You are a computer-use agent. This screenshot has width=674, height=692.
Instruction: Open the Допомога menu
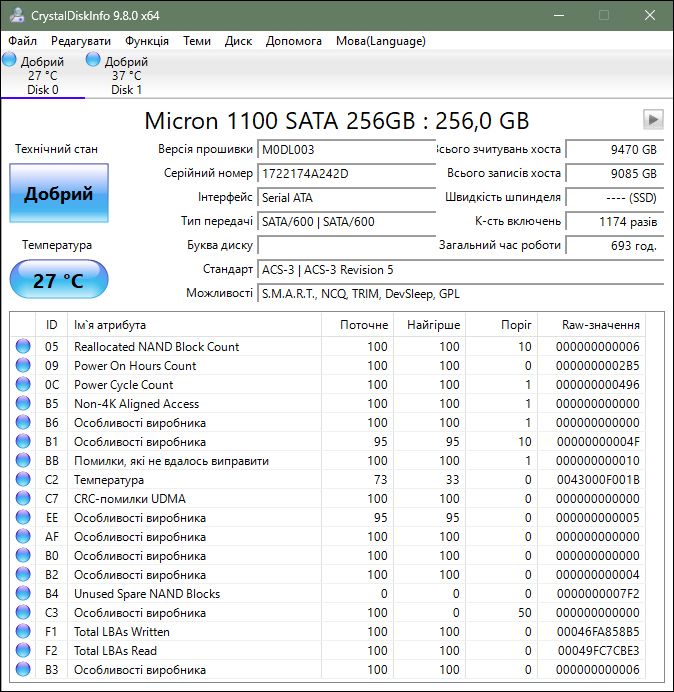[294, 41]
